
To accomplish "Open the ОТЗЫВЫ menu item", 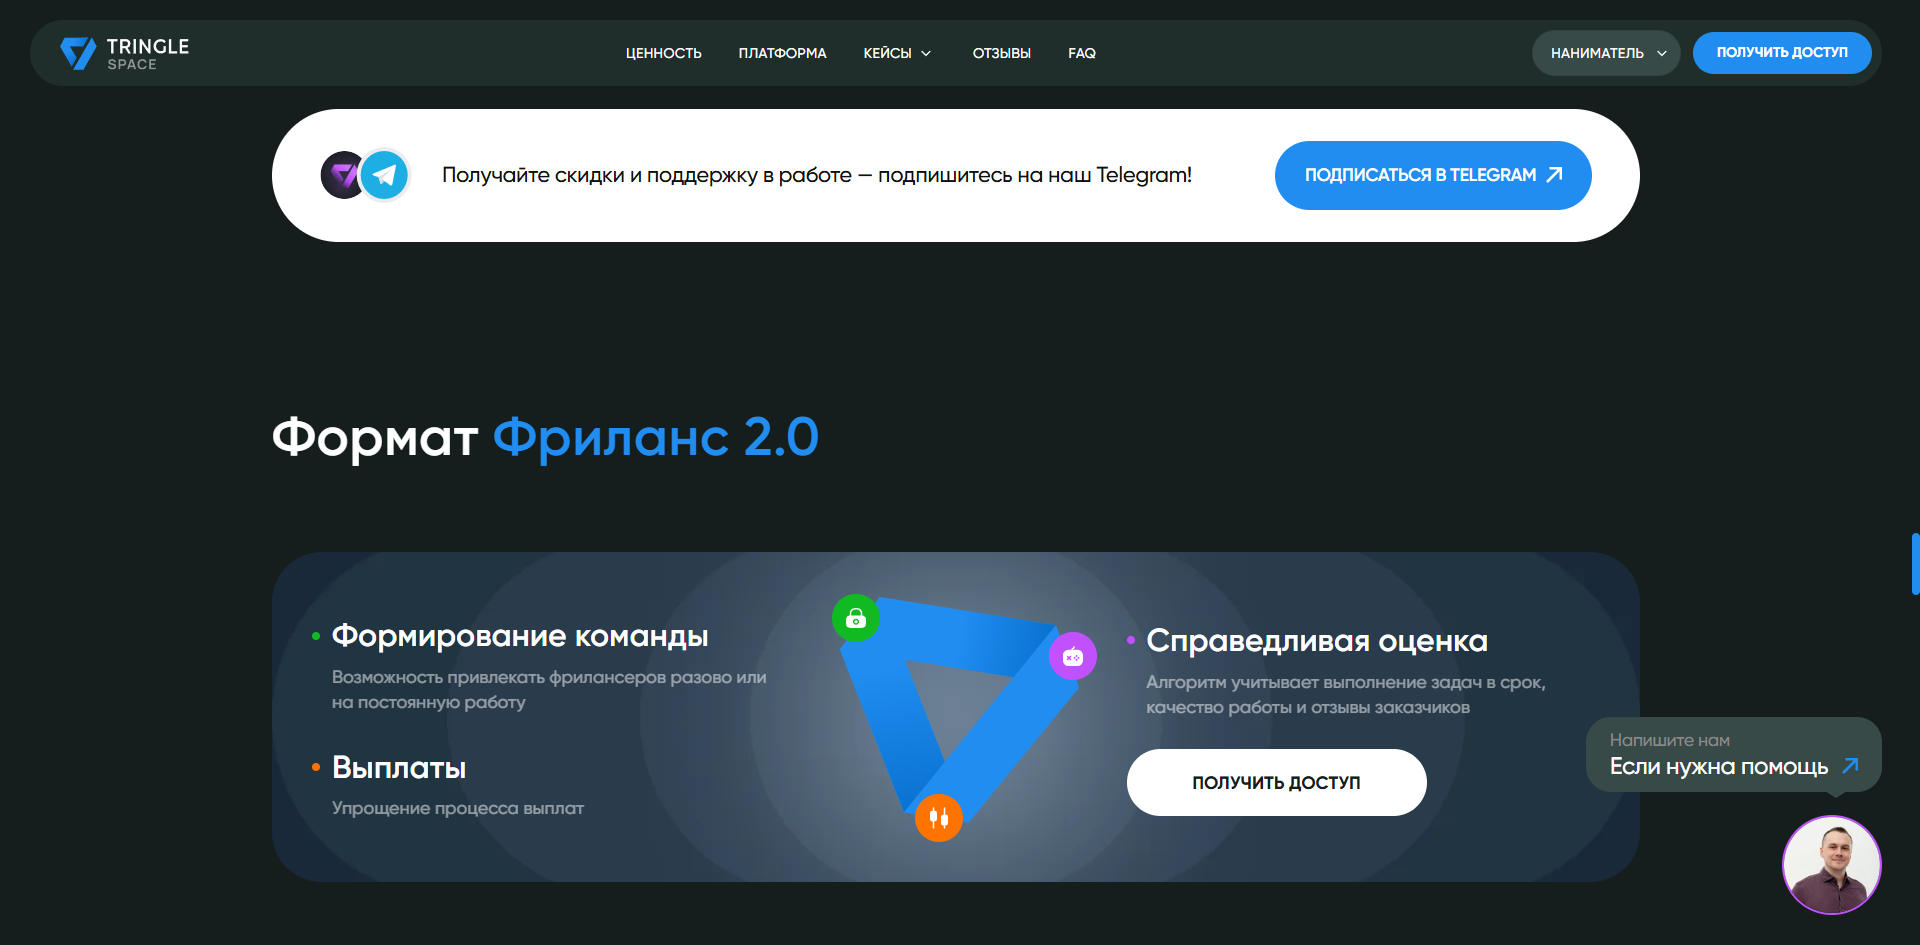I will (x=1001, y=53).
